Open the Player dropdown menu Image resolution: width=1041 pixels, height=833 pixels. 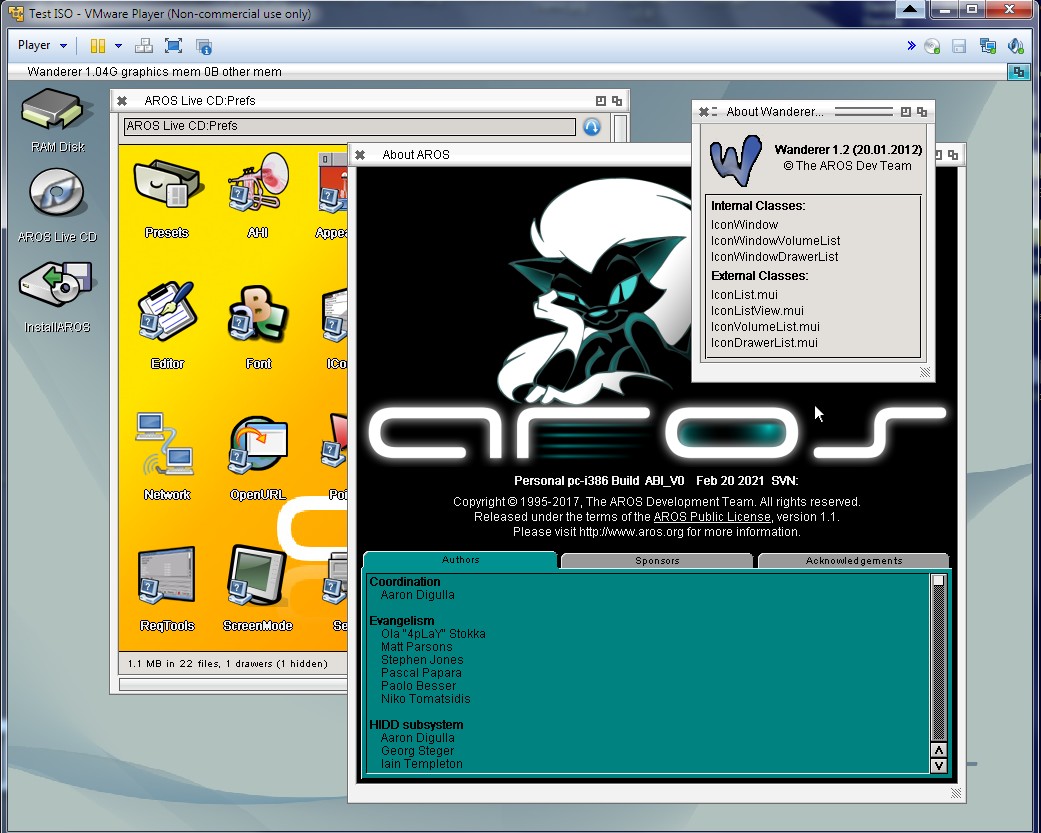(42, 46)
